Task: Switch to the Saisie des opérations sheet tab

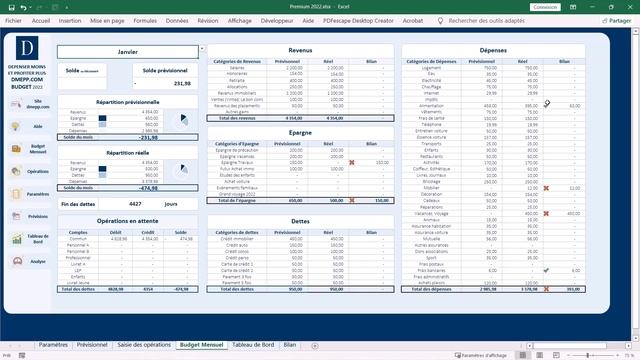Action: click(144, 345)
